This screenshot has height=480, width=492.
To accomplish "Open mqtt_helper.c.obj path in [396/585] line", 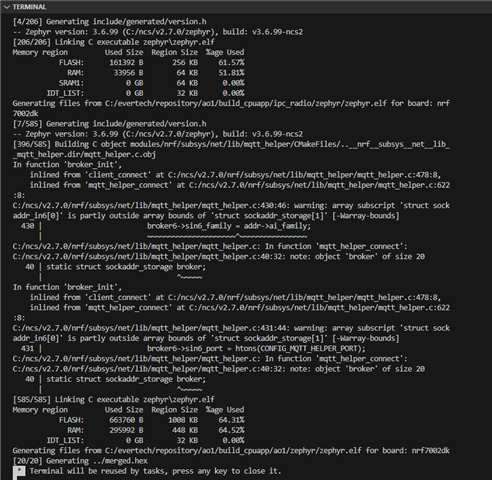I will [231, 149].
